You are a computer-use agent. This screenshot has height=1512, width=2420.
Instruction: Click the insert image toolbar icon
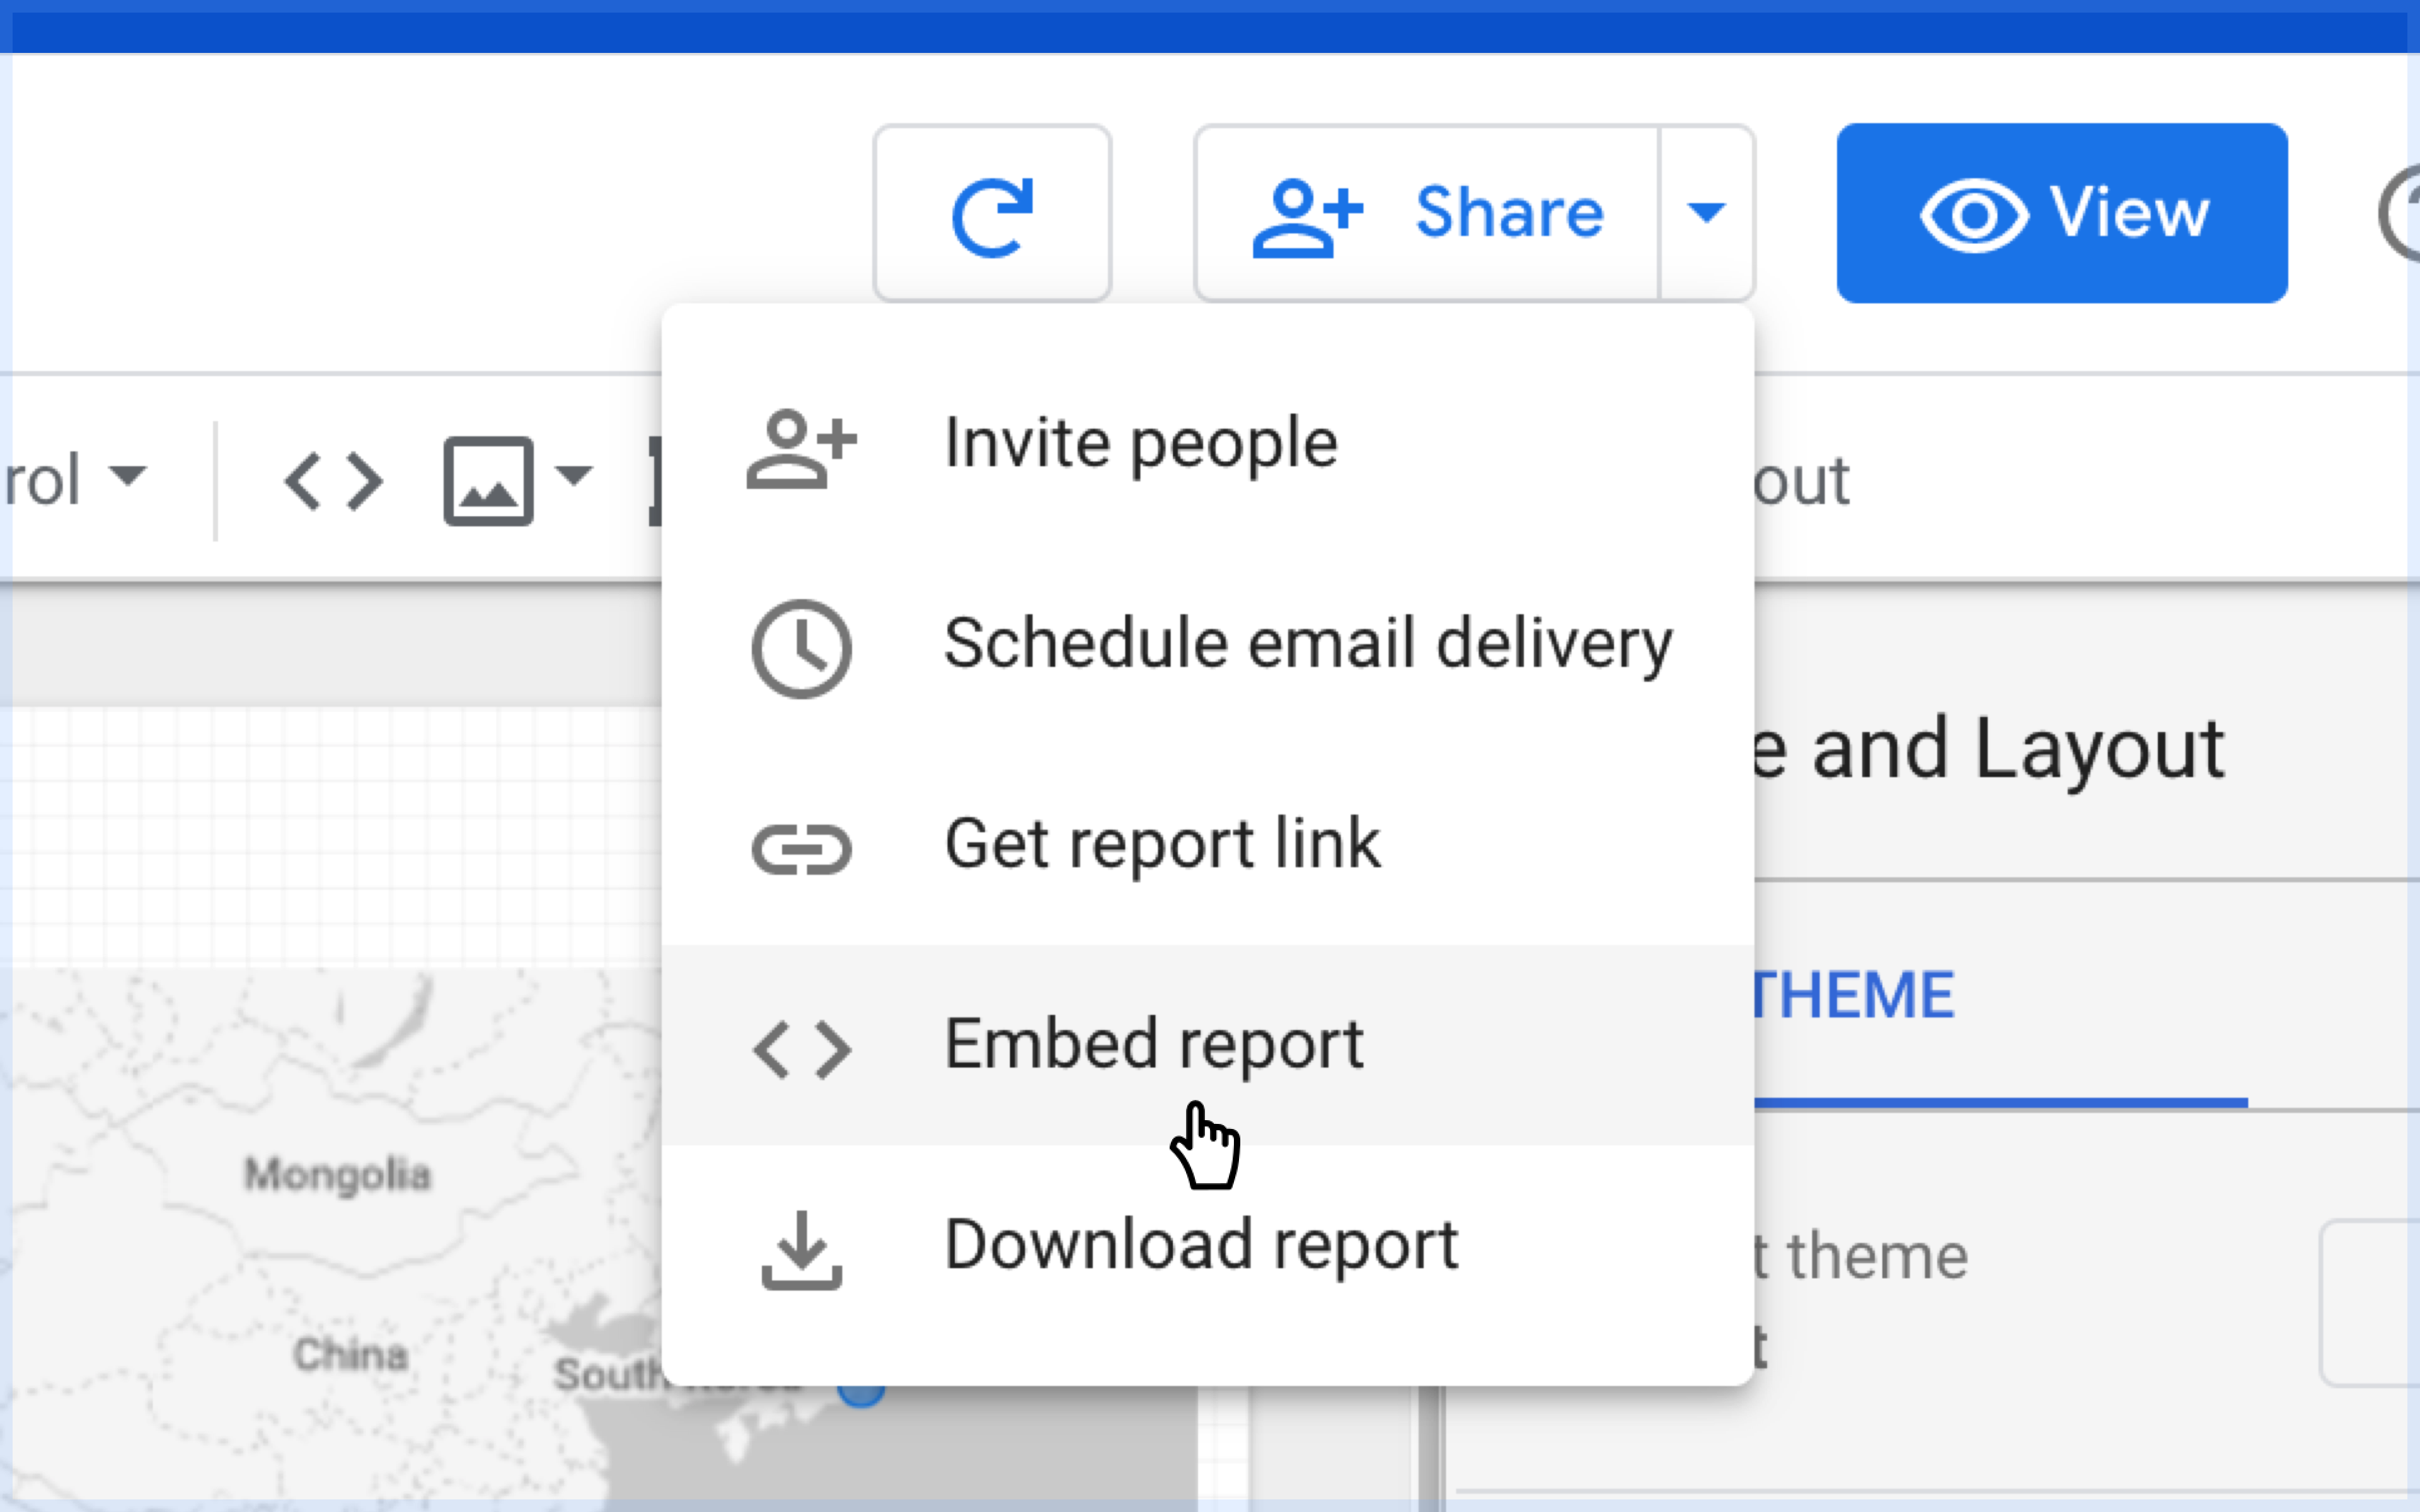tap(488, 482)
